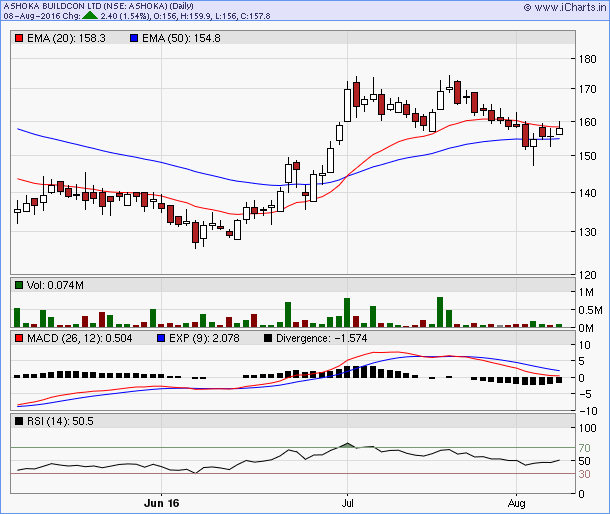The height and width of the screenshot is (514, 610).
Task: Click the Vol: 0.074M label
Action: 55,285
